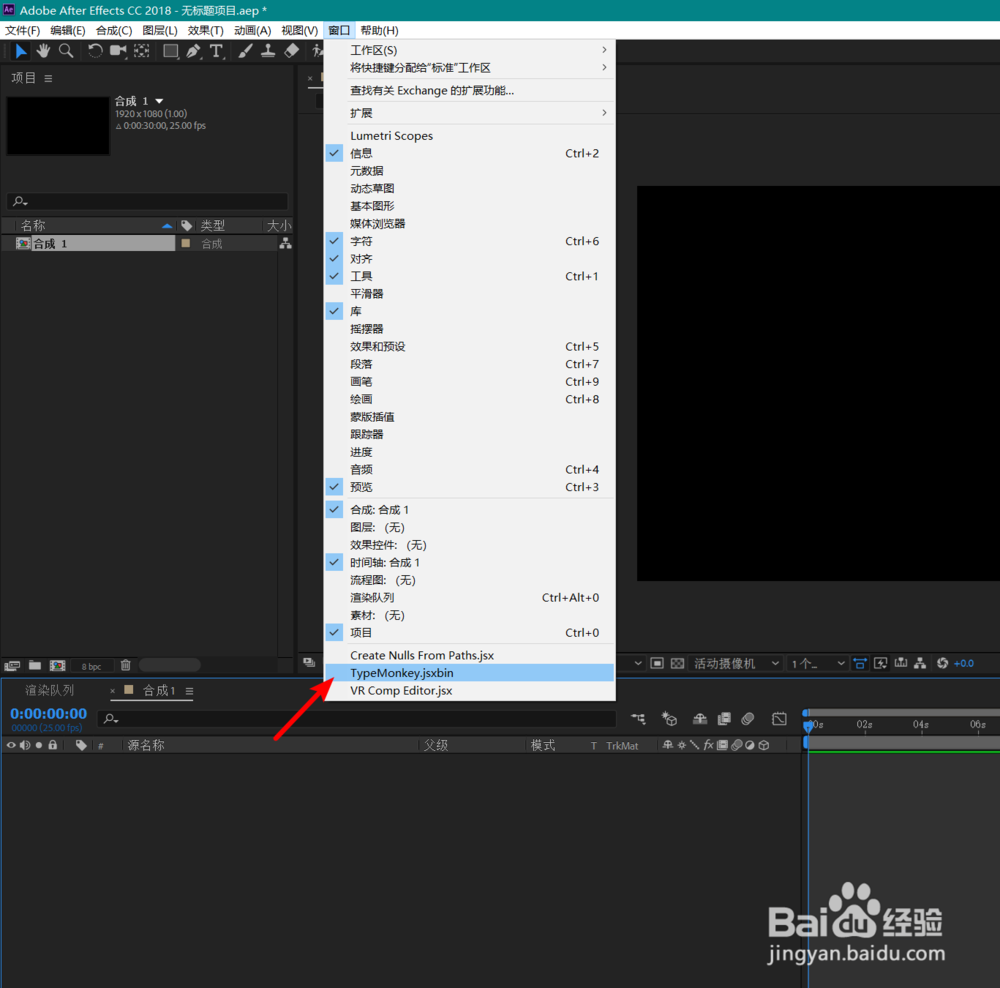This screenshot has height=988, width=1000.
Task: Open the 效果(T) menu
Action: (205, 31)
